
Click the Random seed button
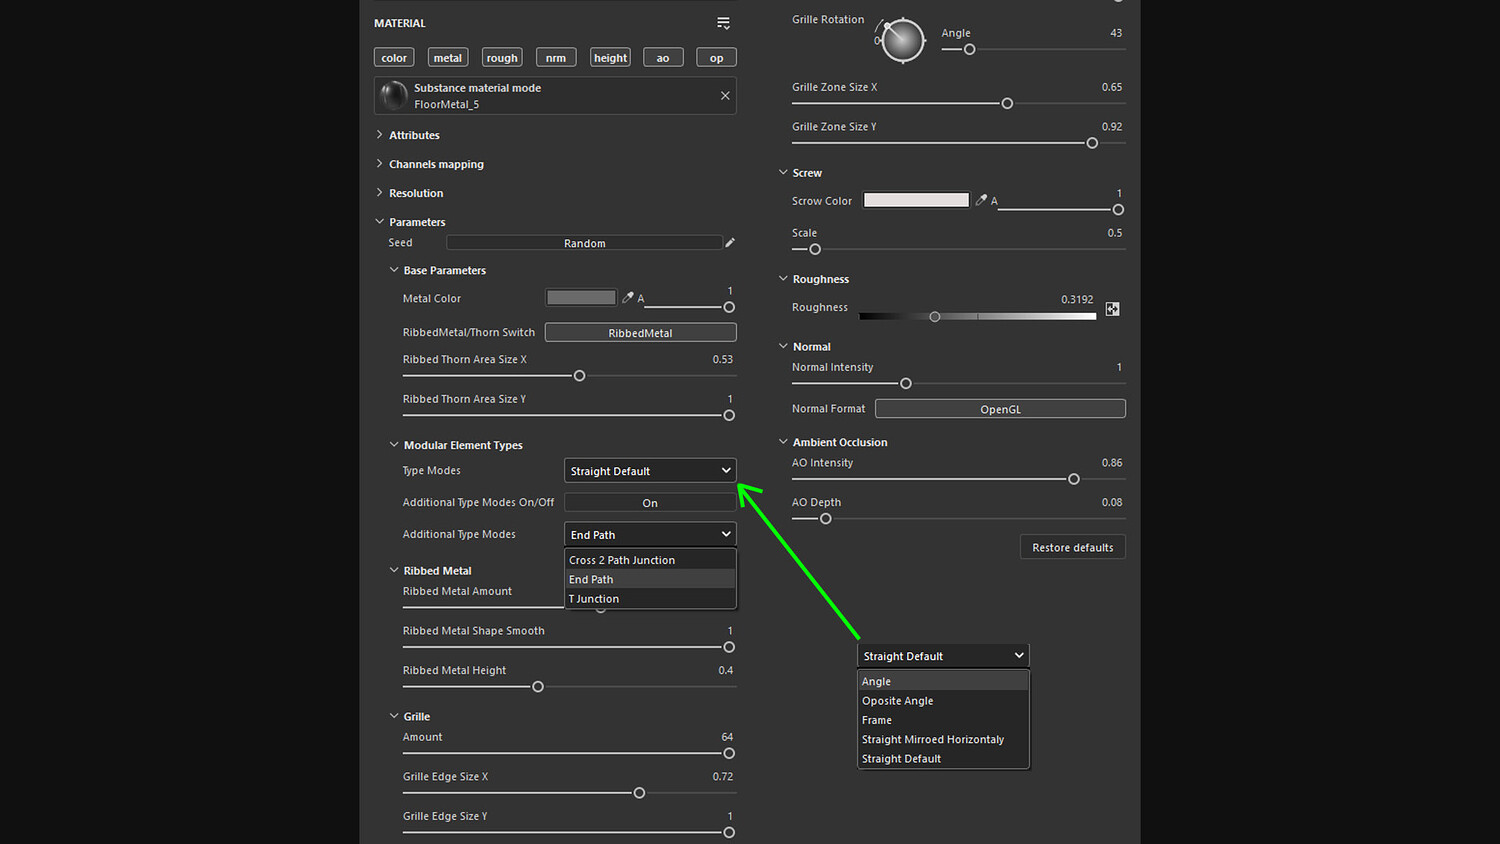pos(584,243)
